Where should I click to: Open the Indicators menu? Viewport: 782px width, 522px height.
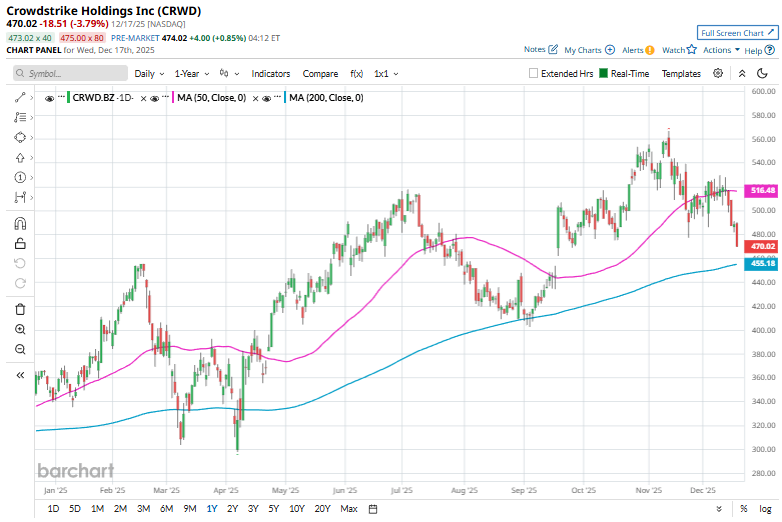tap(270, 74)
